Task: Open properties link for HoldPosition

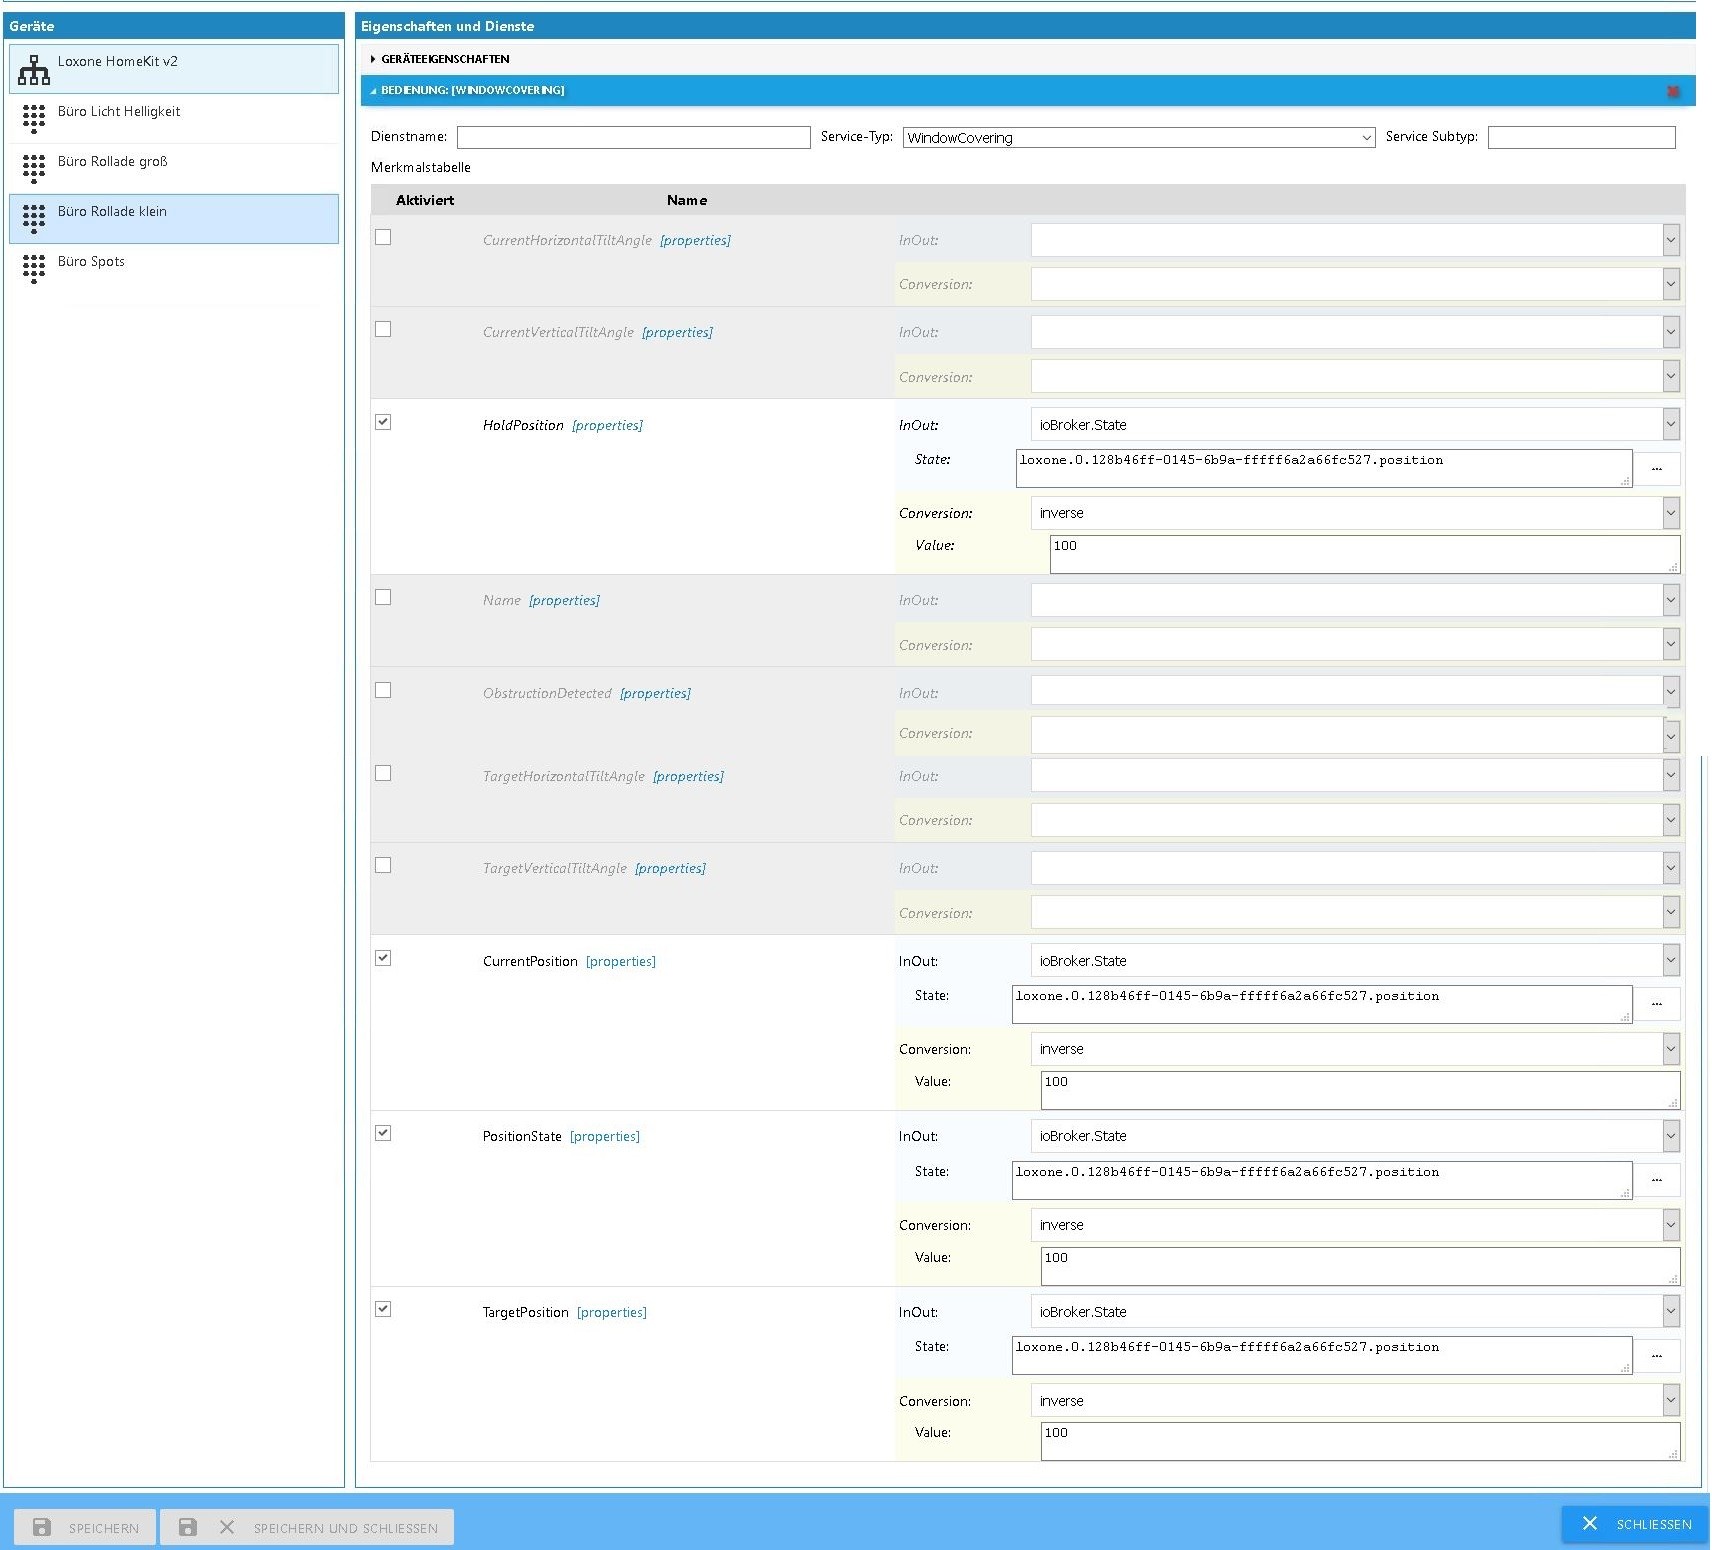Action: point(607,425)
